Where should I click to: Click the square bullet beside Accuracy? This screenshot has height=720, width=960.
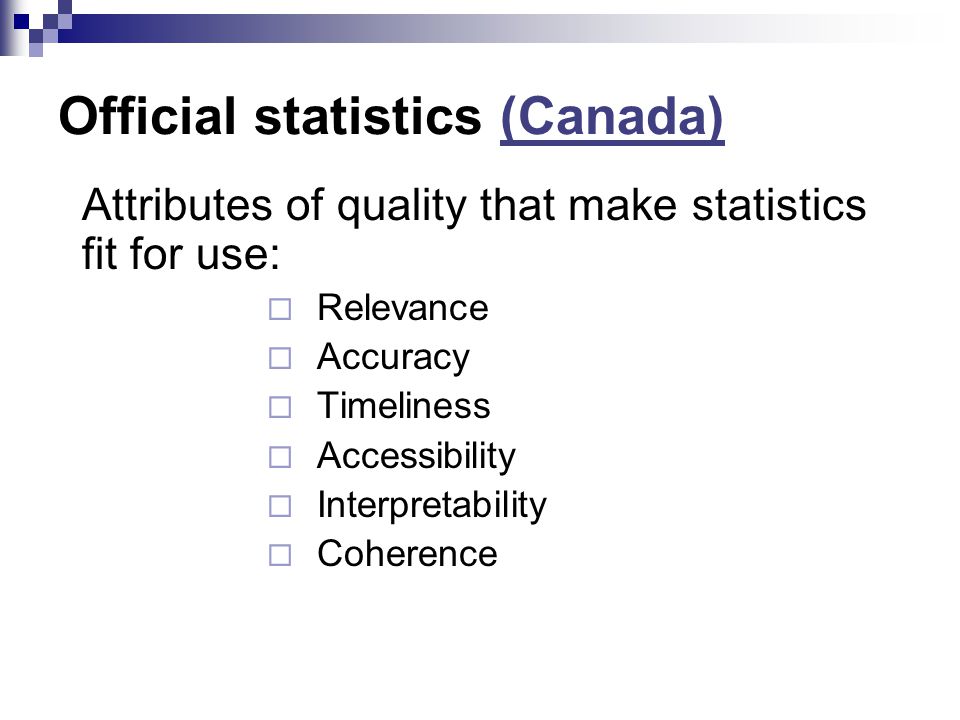(280, 358)
